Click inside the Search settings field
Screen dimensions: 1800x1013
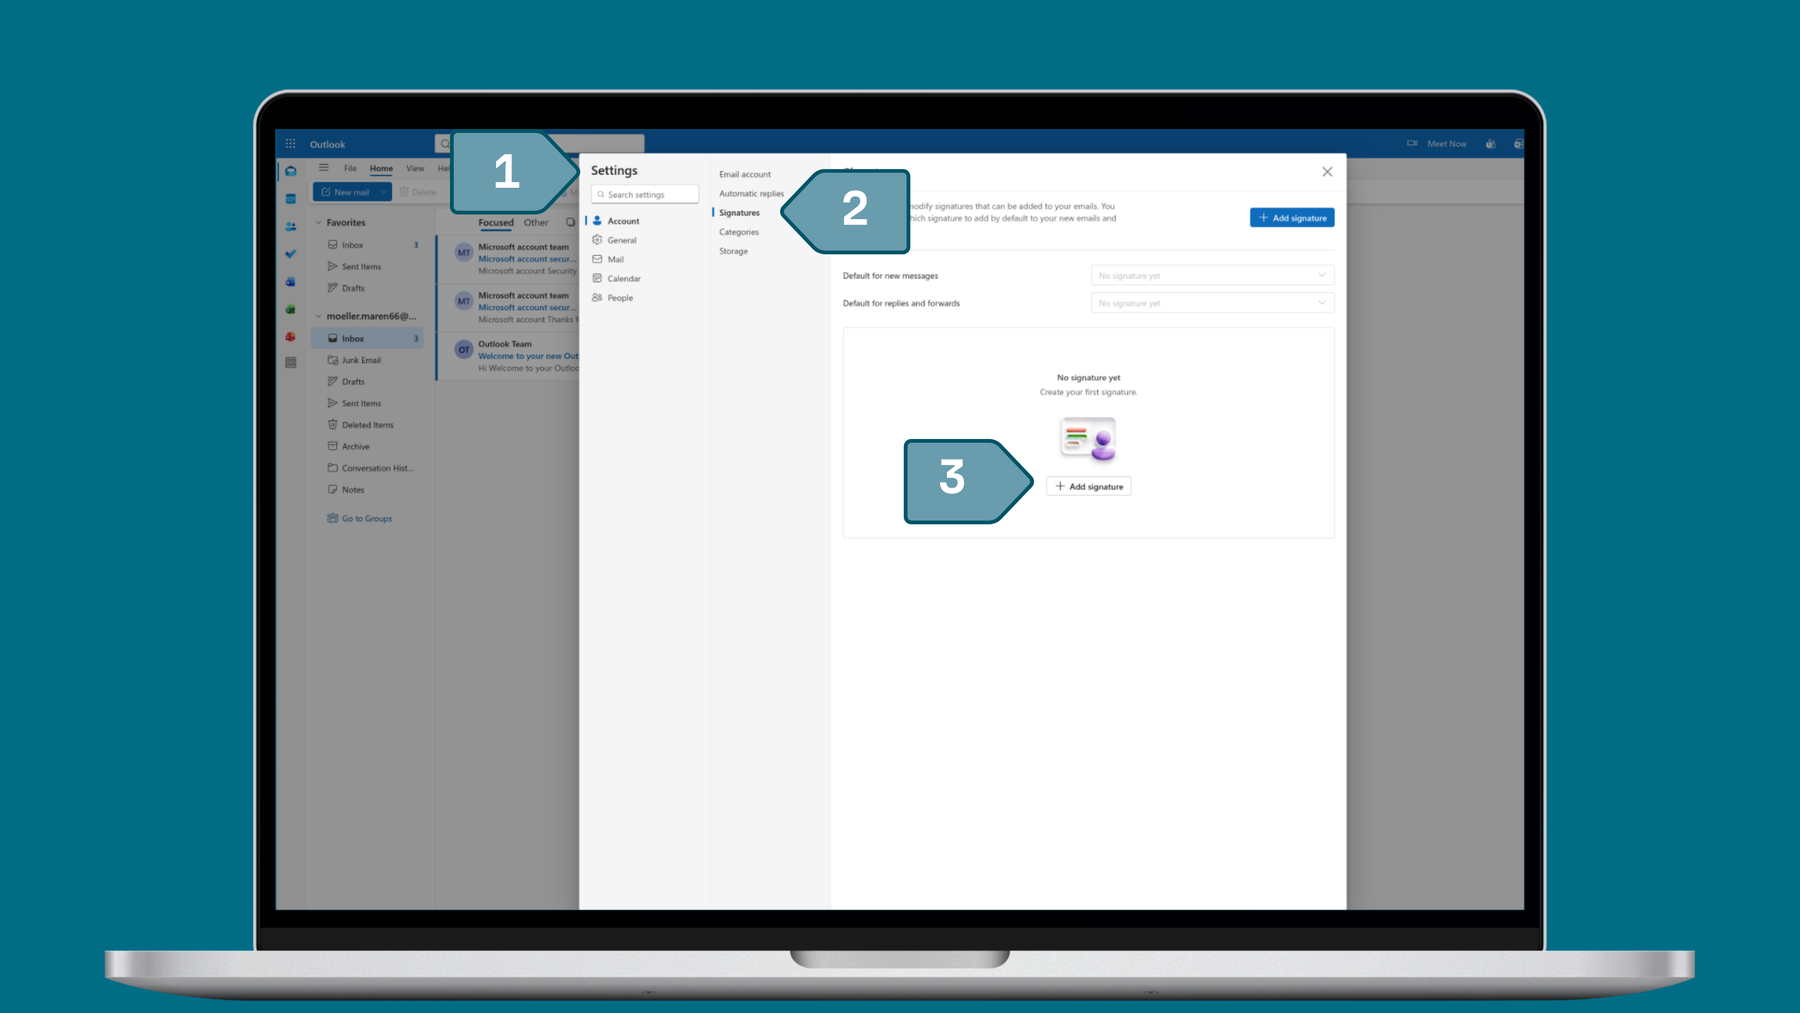click(645, 194)
